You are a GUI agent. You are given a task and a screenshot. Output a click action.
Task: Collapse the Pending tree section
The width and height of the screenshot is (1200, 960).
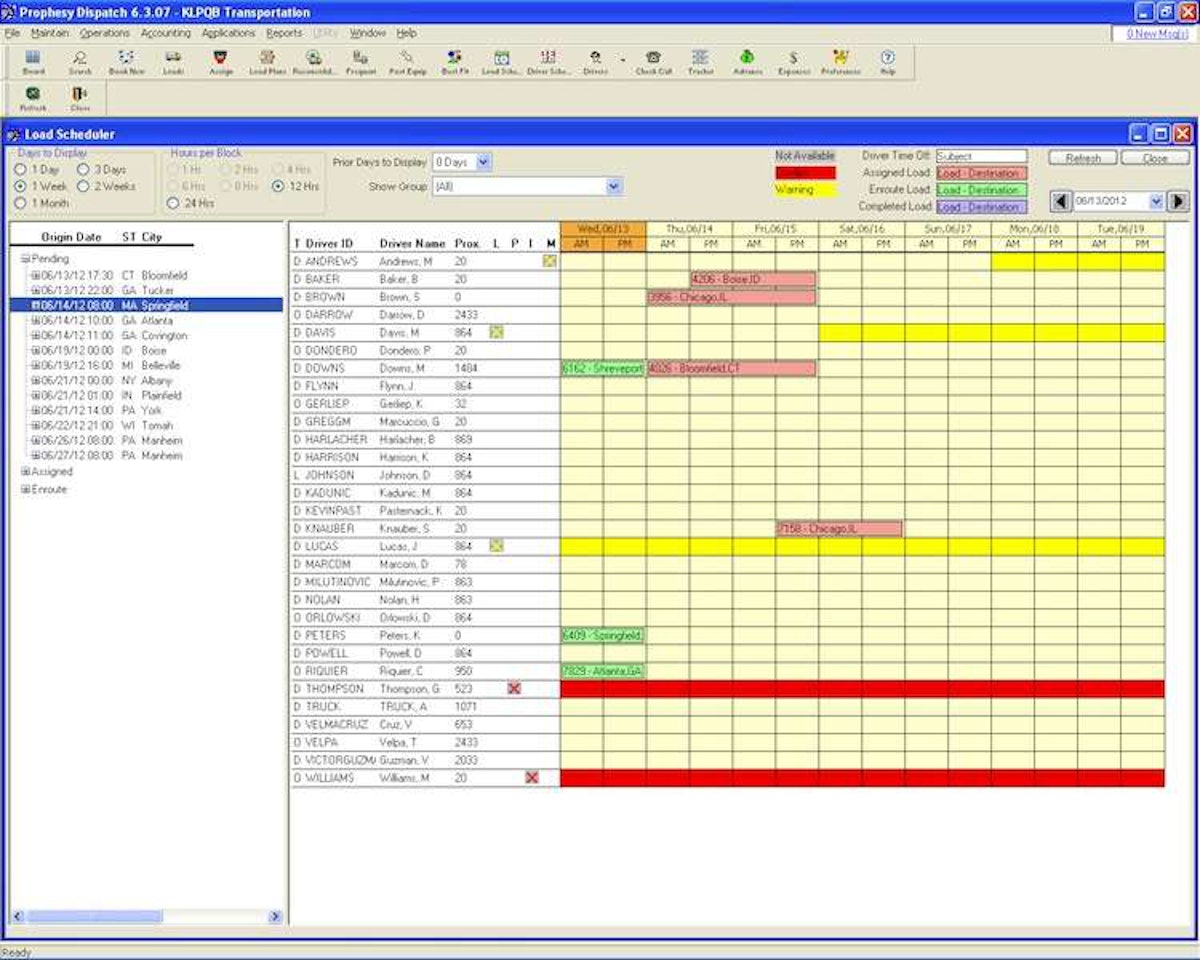tap(23, 258)
